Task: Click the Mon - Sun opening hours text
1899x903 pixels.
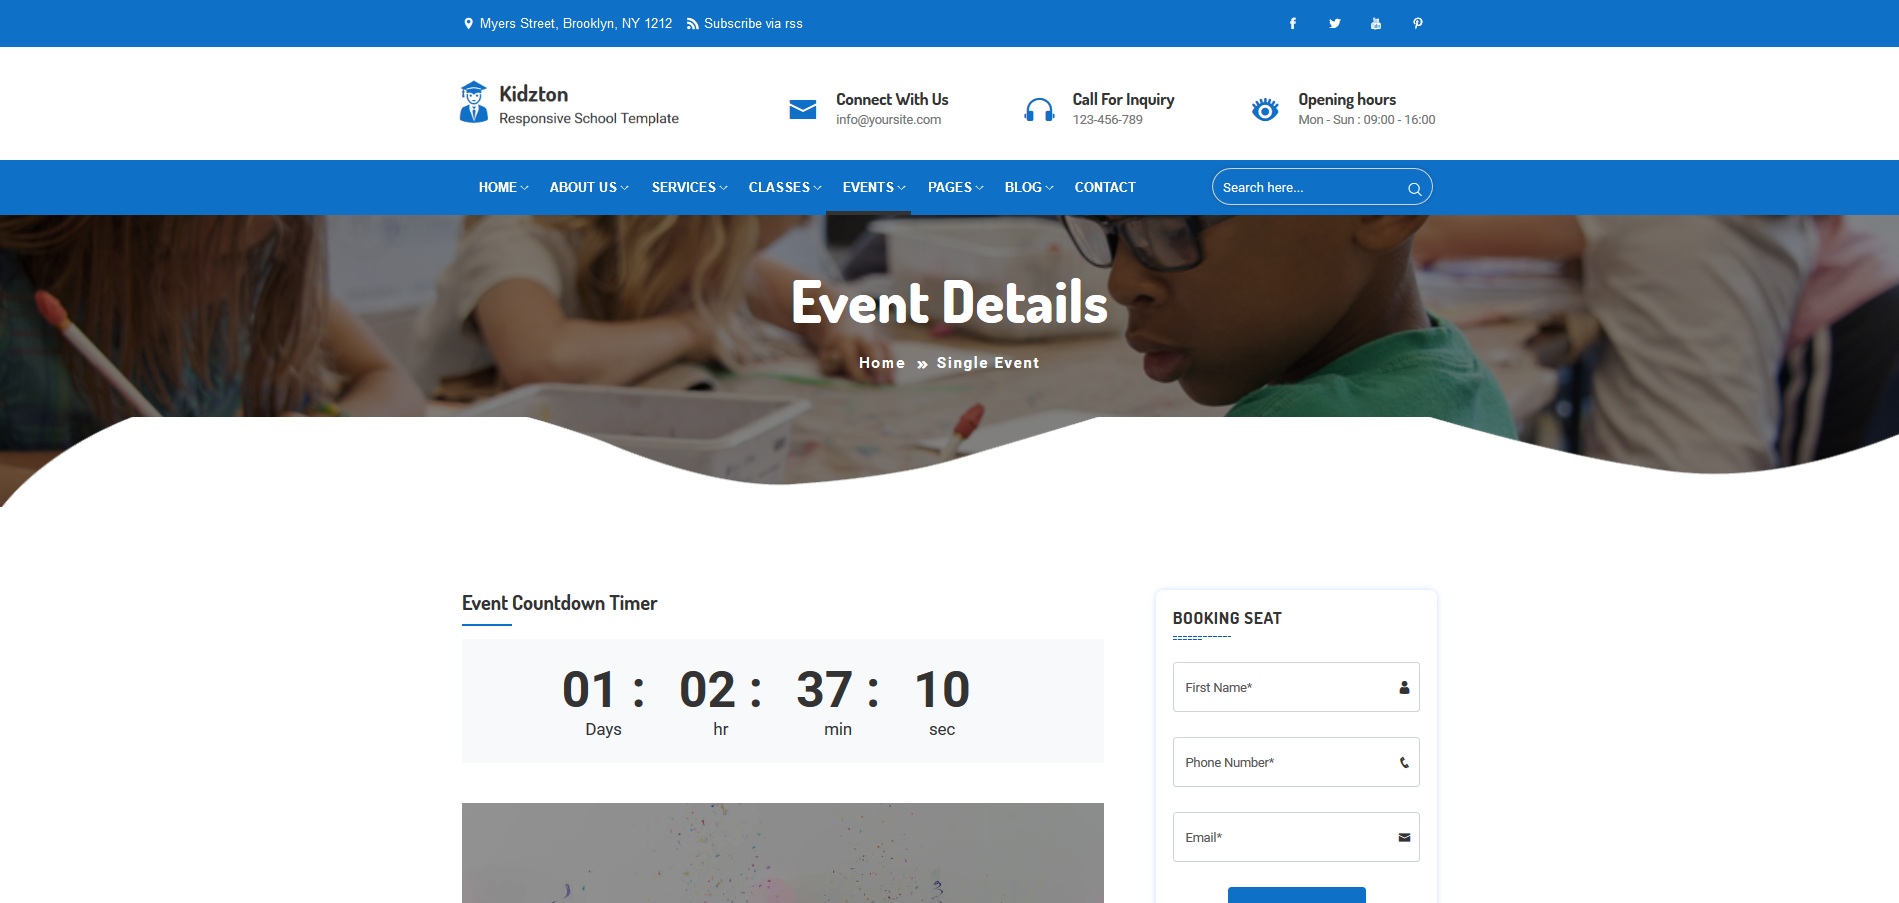Action: 1366,120
